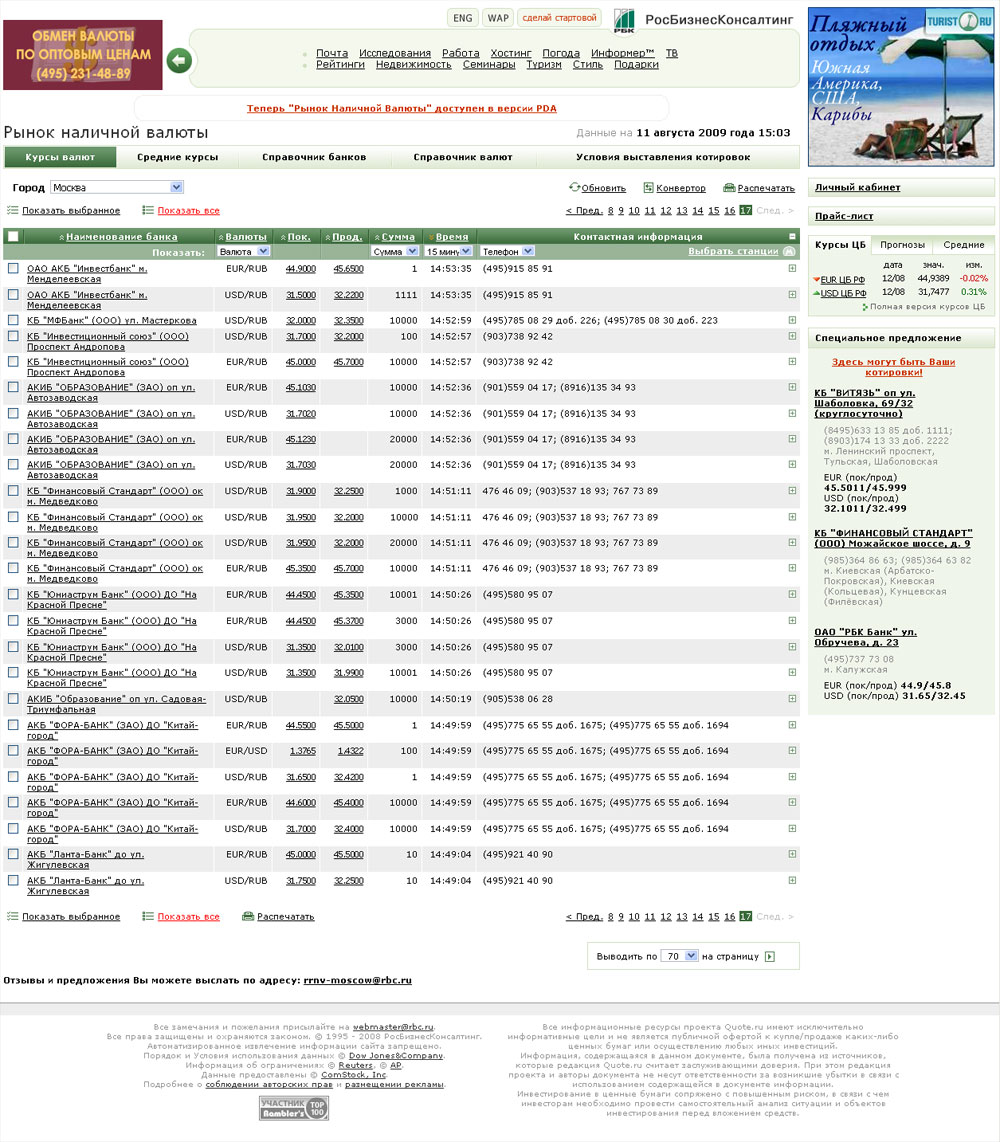Open the converter icon next to Конвертор

(x=648, y=188)
